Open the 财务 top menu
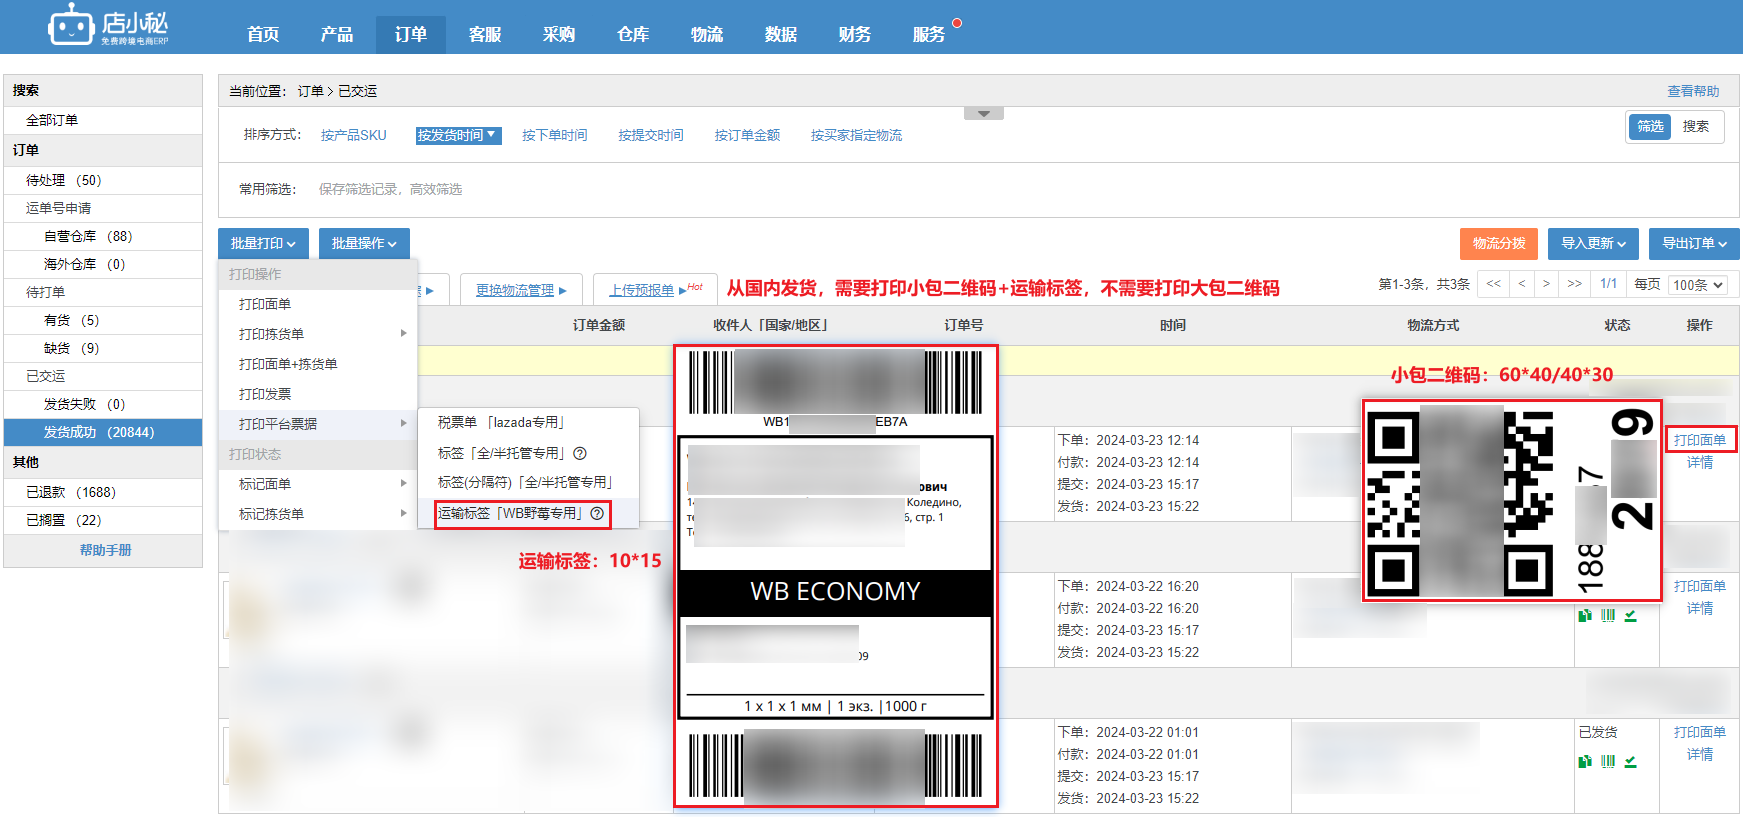The width and height of the screenshot is (1743, 817). (855, 34)
